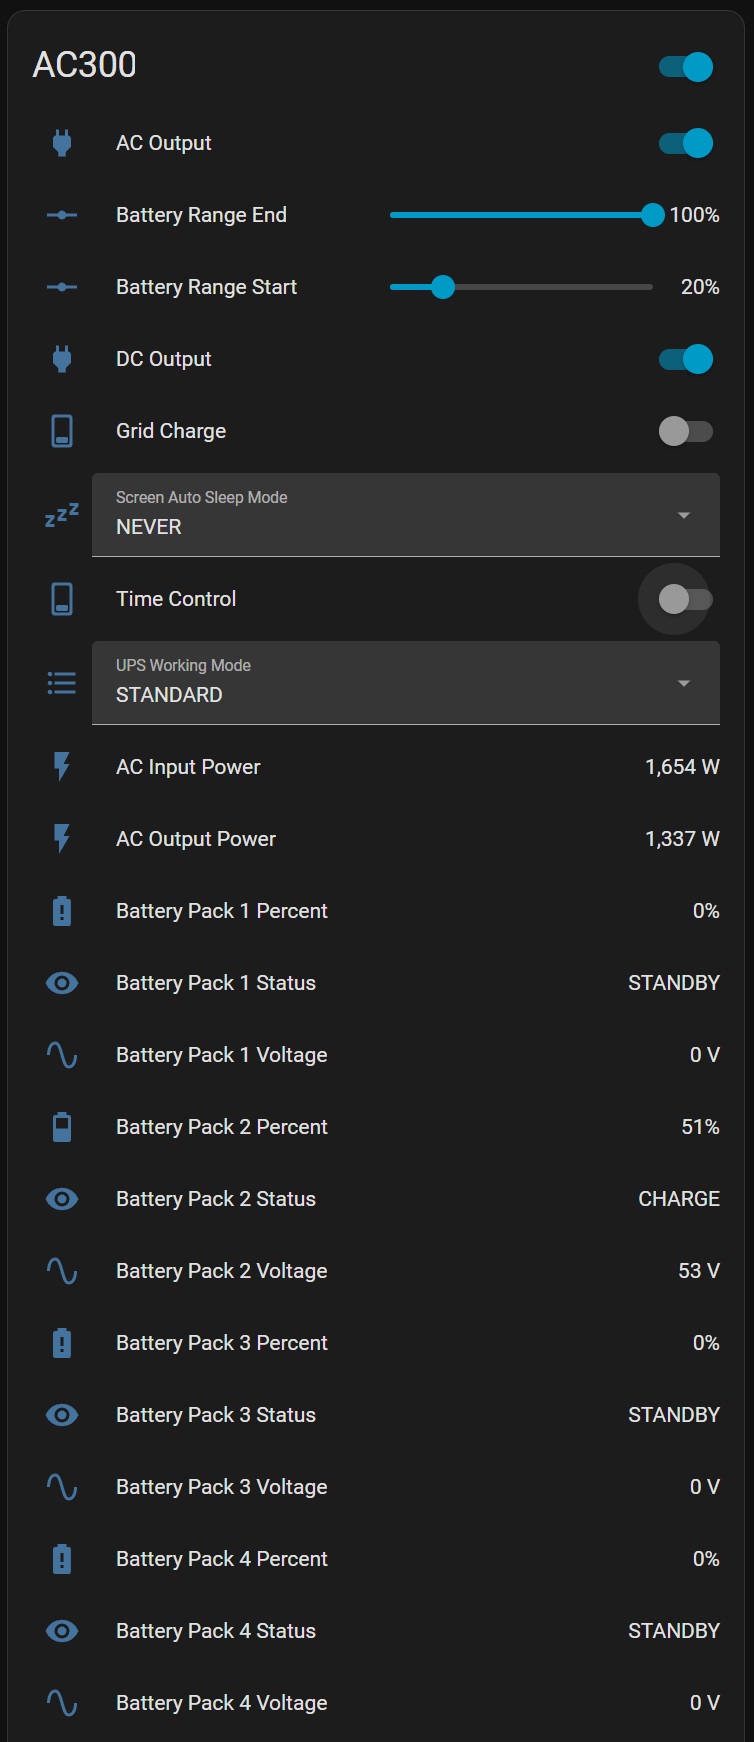Image resolution: width=754 pixels, height=1742 pixels.
Task: Click the Battery Range End slider handle
Action: 652,215
